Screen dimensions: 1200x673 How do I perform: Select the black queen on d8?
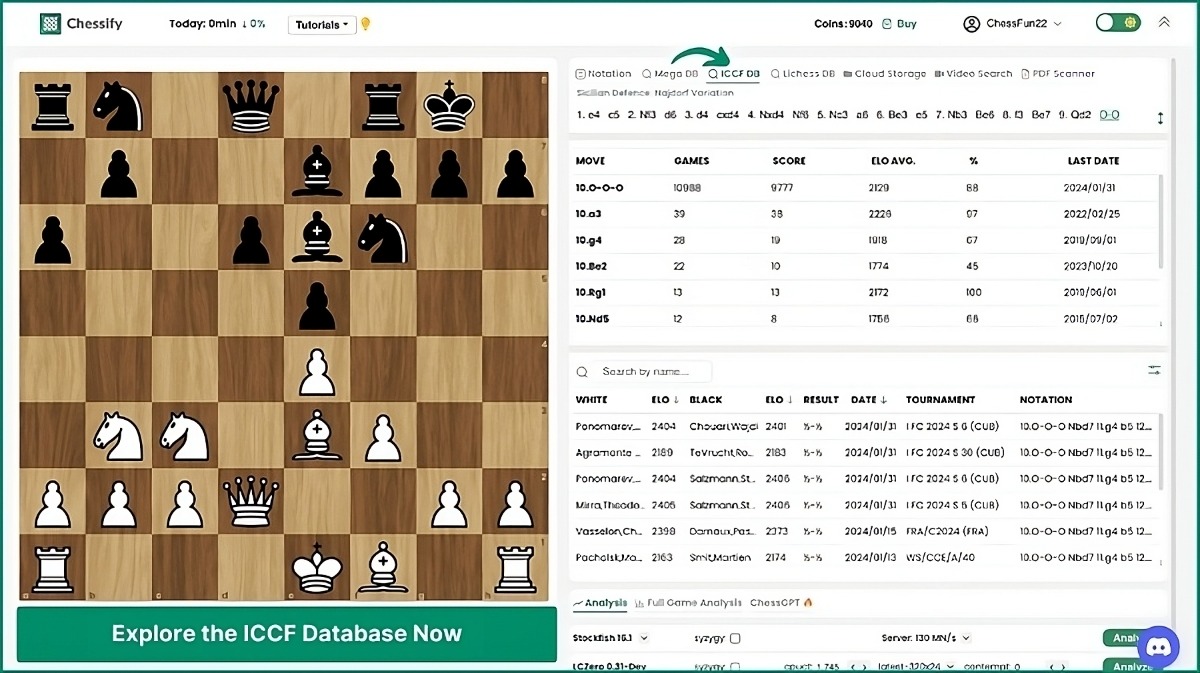coord(251,104)
